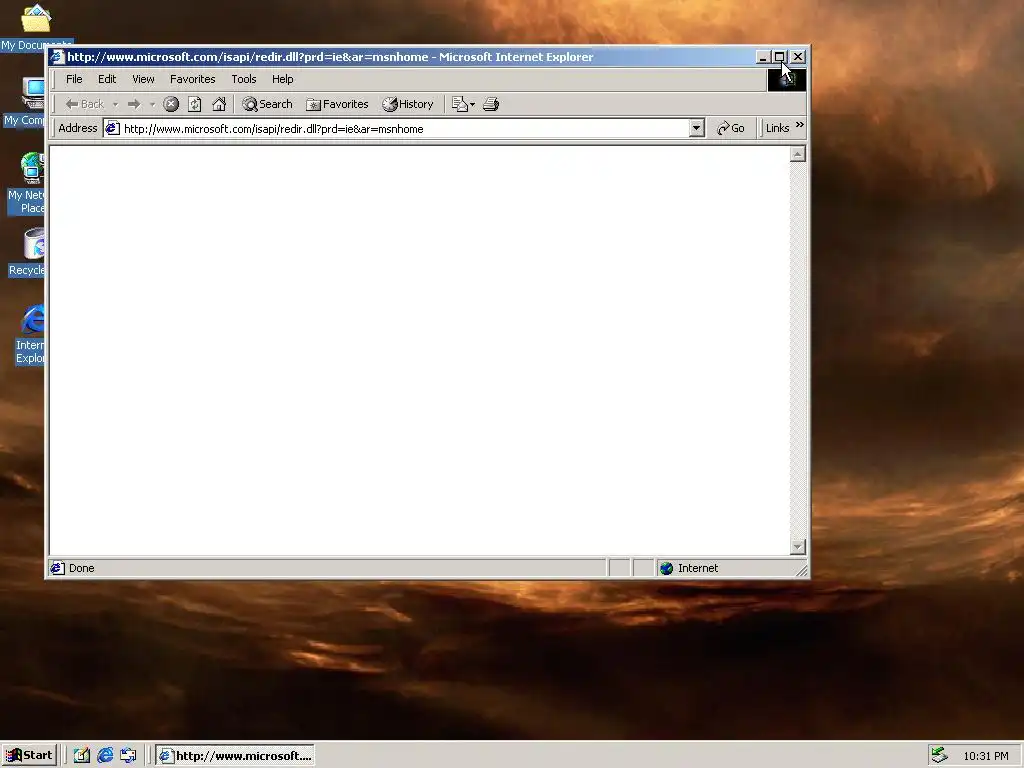Open the View menu

tap(143, 79)
